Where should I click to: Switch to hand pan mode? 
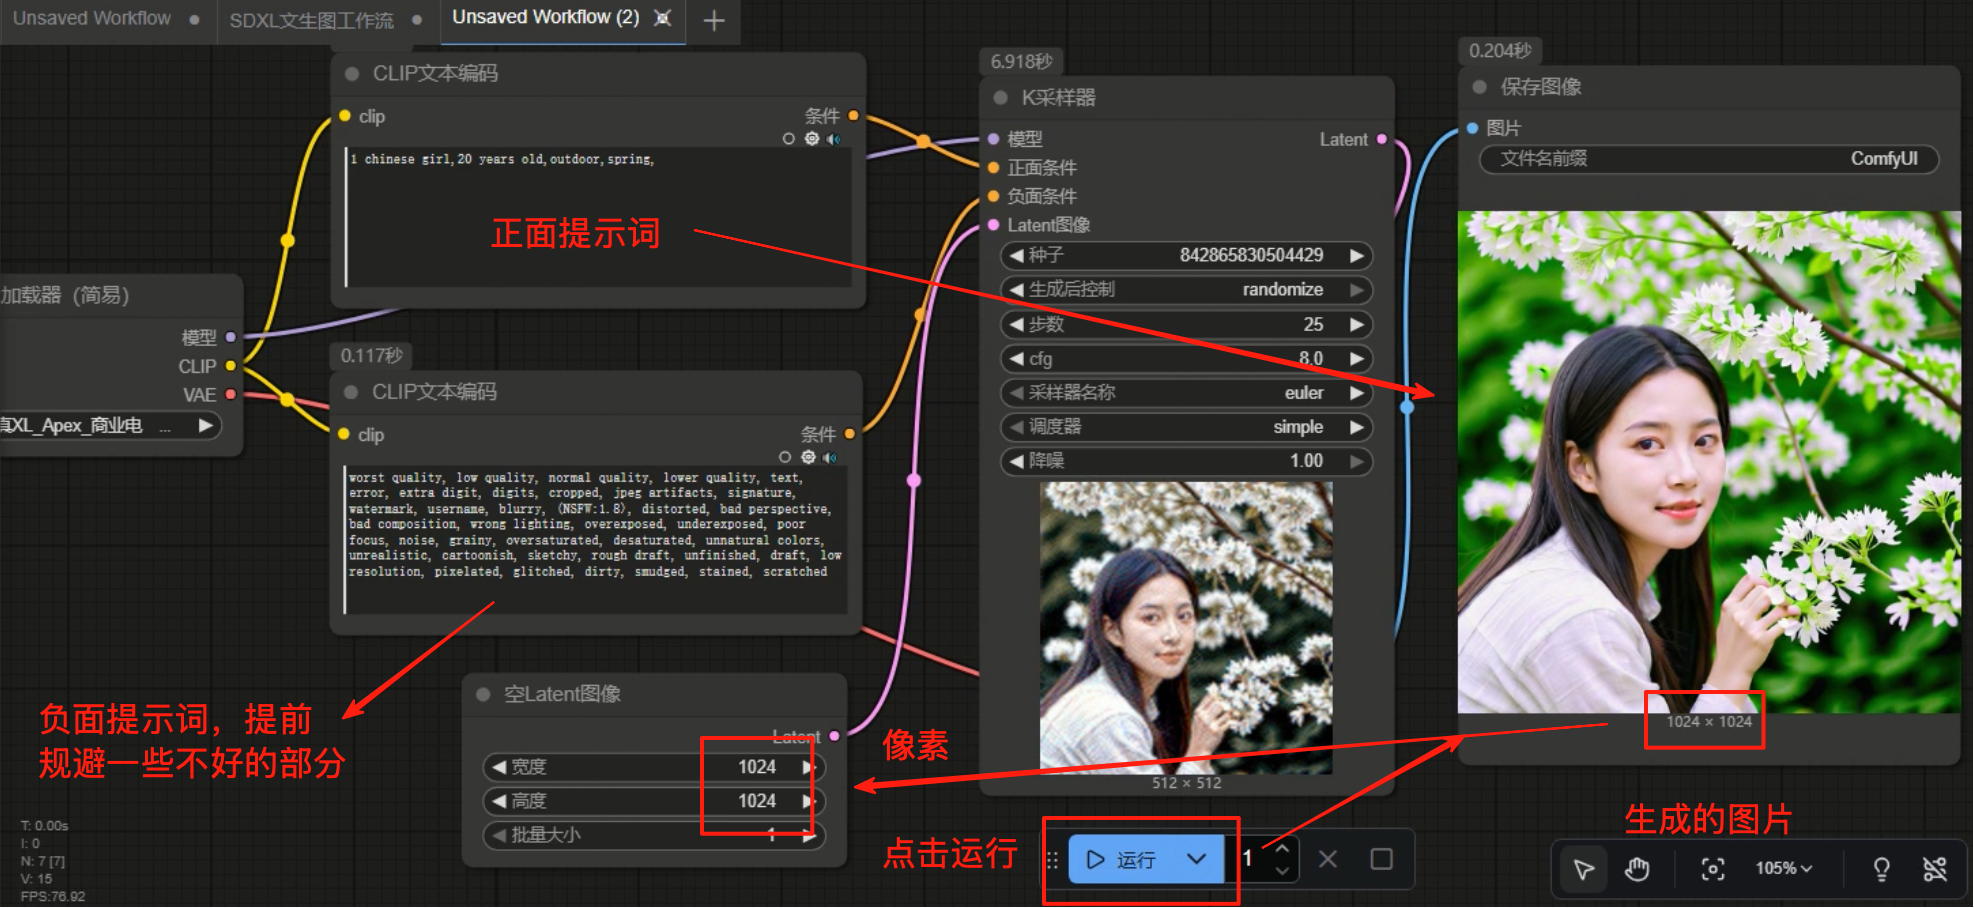[x=1637, y=869]
